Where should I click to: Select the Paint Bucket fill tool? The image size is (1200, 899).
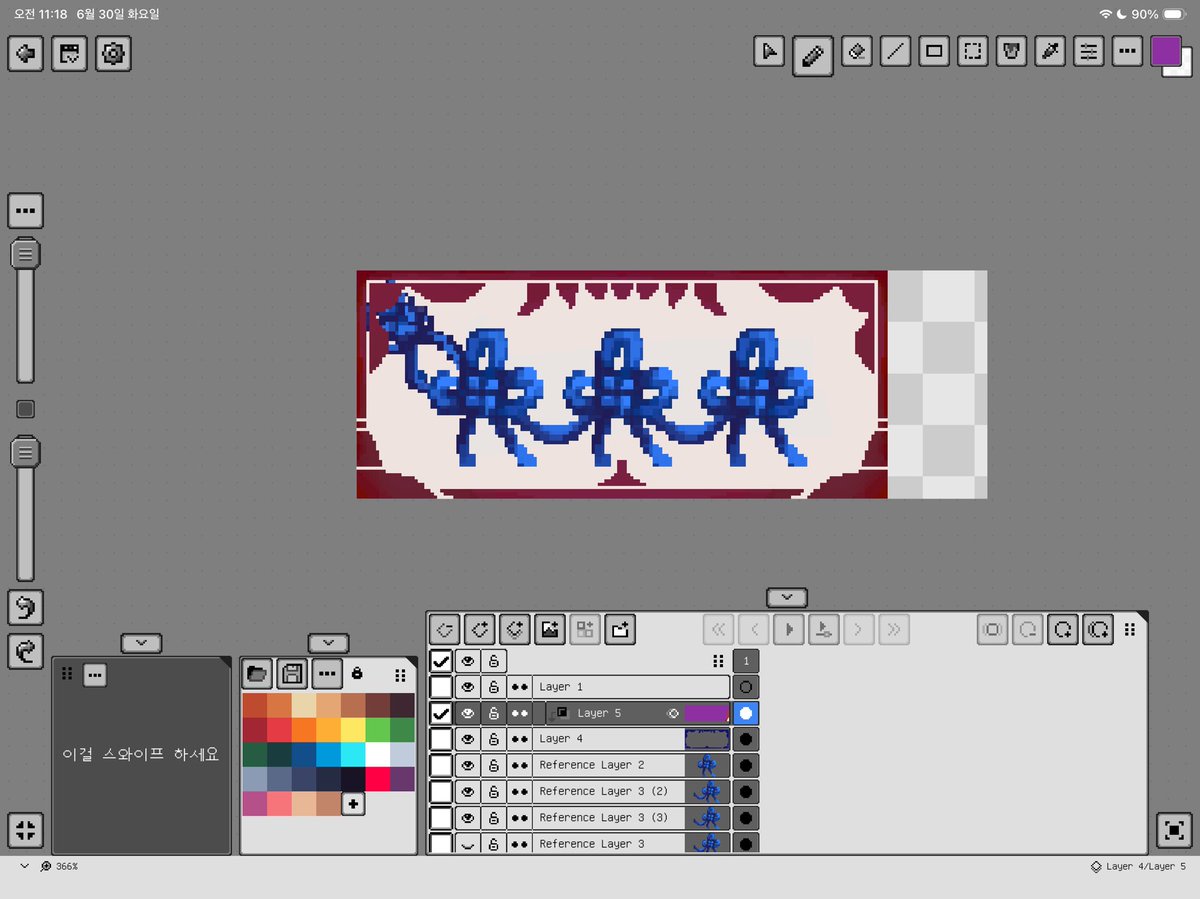(x=1012, y=51)
